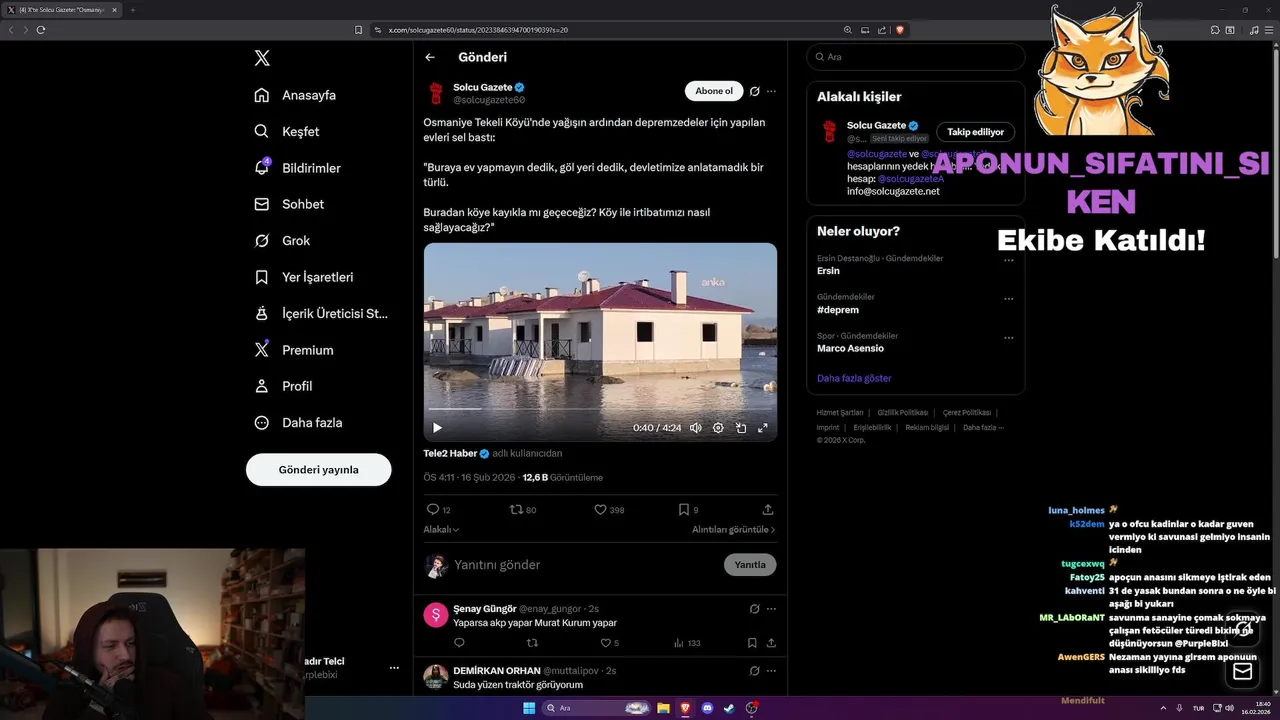Click the Takip ediliyor button
Image resolution: width=1280 pixels, height=720 pixels.
tap(975, 132)
